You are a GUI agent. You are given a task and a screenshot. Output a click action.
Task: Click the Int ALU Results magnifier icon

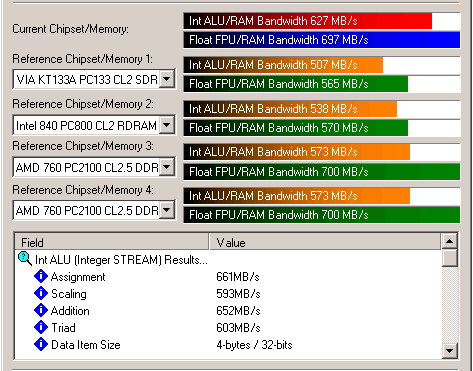(x=25, y=259)
